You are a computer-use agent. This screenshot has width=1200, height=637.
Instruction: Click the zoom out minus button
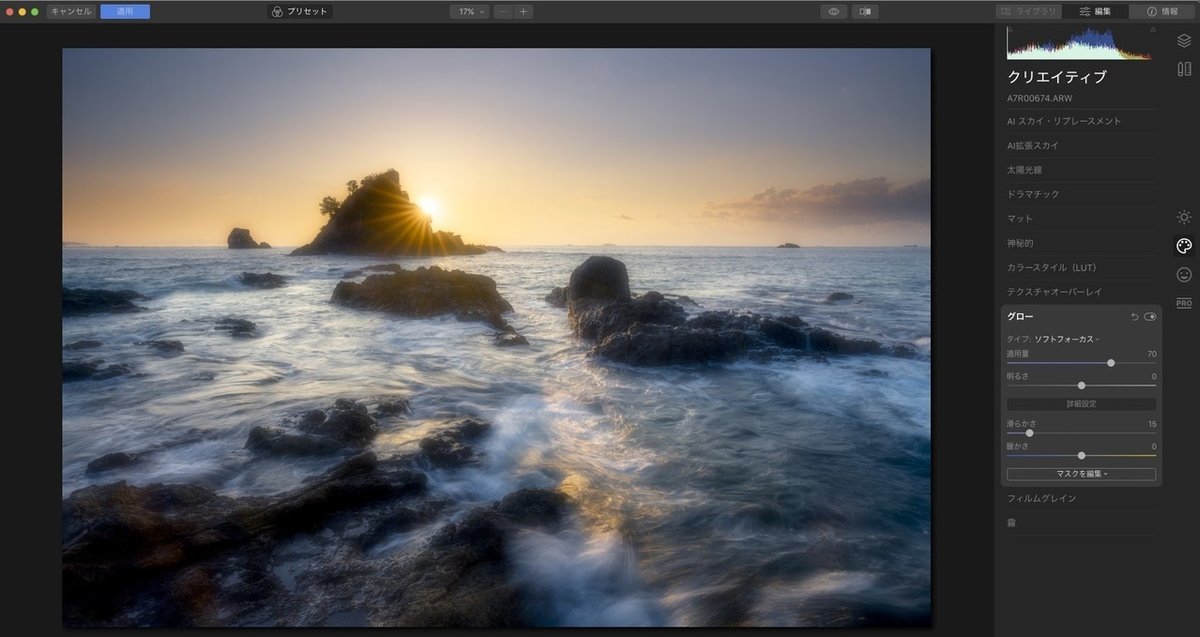click(x=503, y=12)
